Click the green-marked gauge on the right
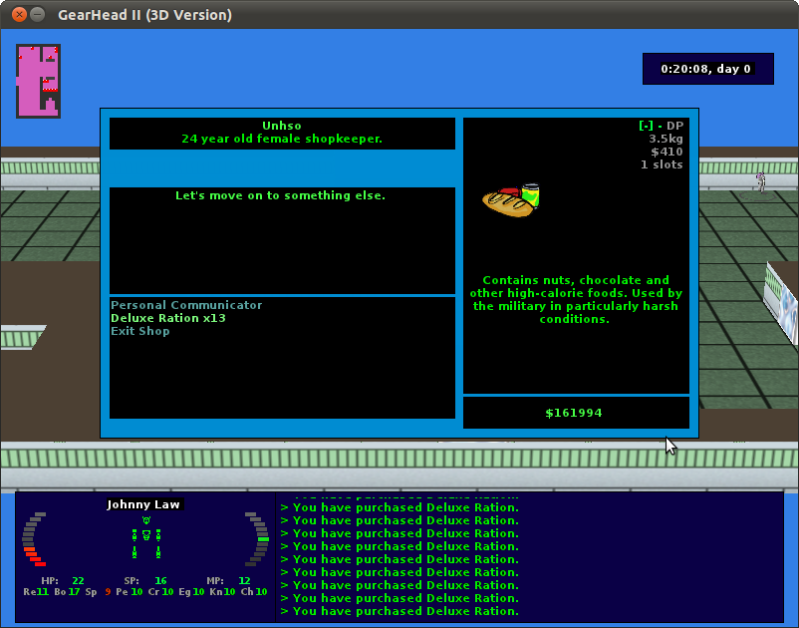The image size is (799, 628). pos(257,539)
